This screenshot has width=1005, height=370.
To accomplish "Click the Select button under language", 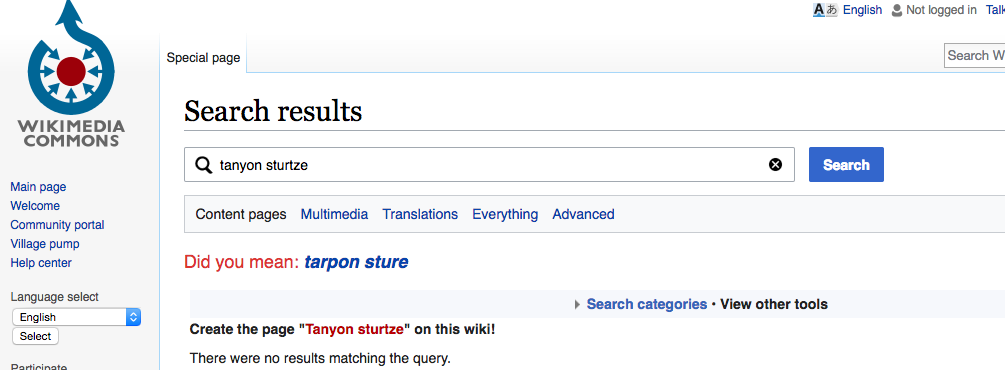I will 35,336.
